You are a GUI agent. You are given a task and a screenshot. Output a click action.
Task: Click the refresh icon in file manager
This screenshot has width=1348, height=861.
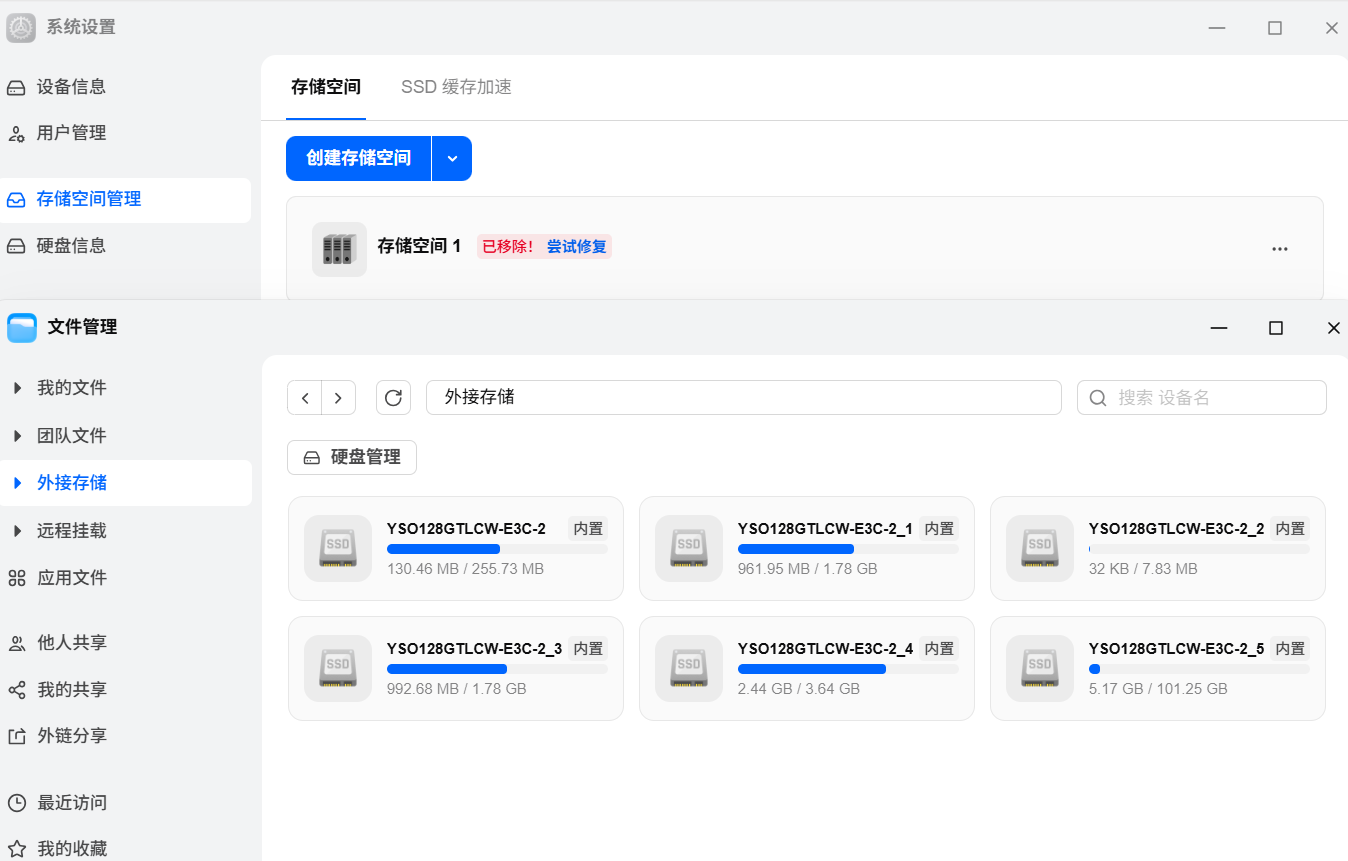click(393, 398)
